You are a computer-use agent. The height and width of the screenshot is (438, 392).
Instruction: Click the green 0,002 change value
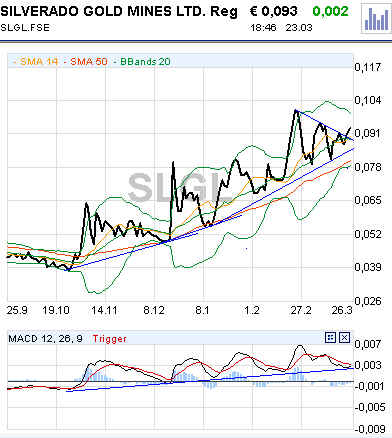click(330, 12)
